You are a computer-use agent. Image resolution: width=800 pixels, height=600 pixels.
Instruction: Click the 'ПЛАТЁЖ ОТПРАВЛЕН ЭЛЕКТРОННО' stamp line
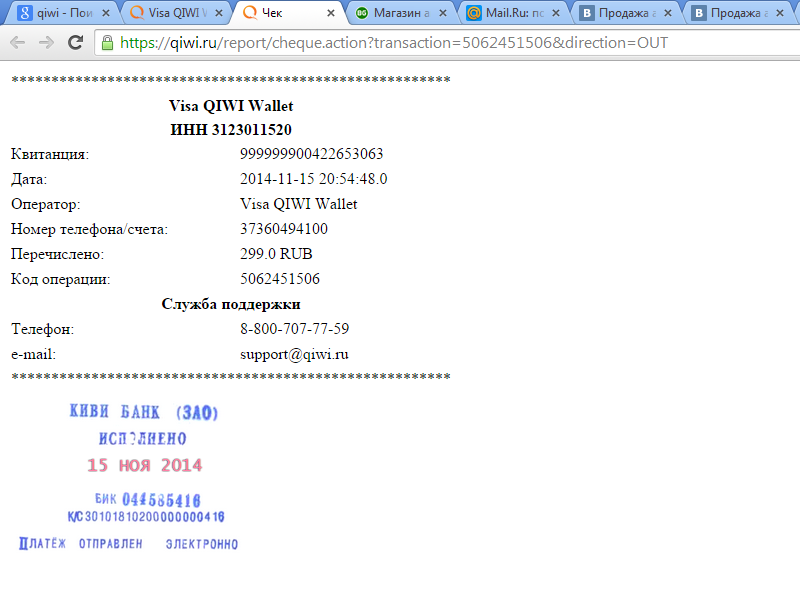[x=129, y=544]
